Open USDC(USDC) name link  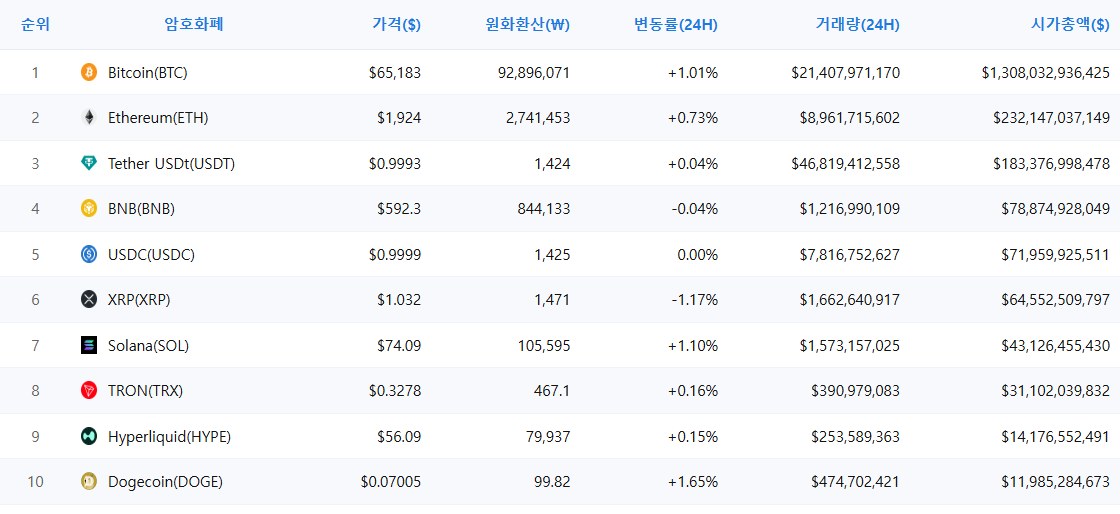(x=151, y=254)
